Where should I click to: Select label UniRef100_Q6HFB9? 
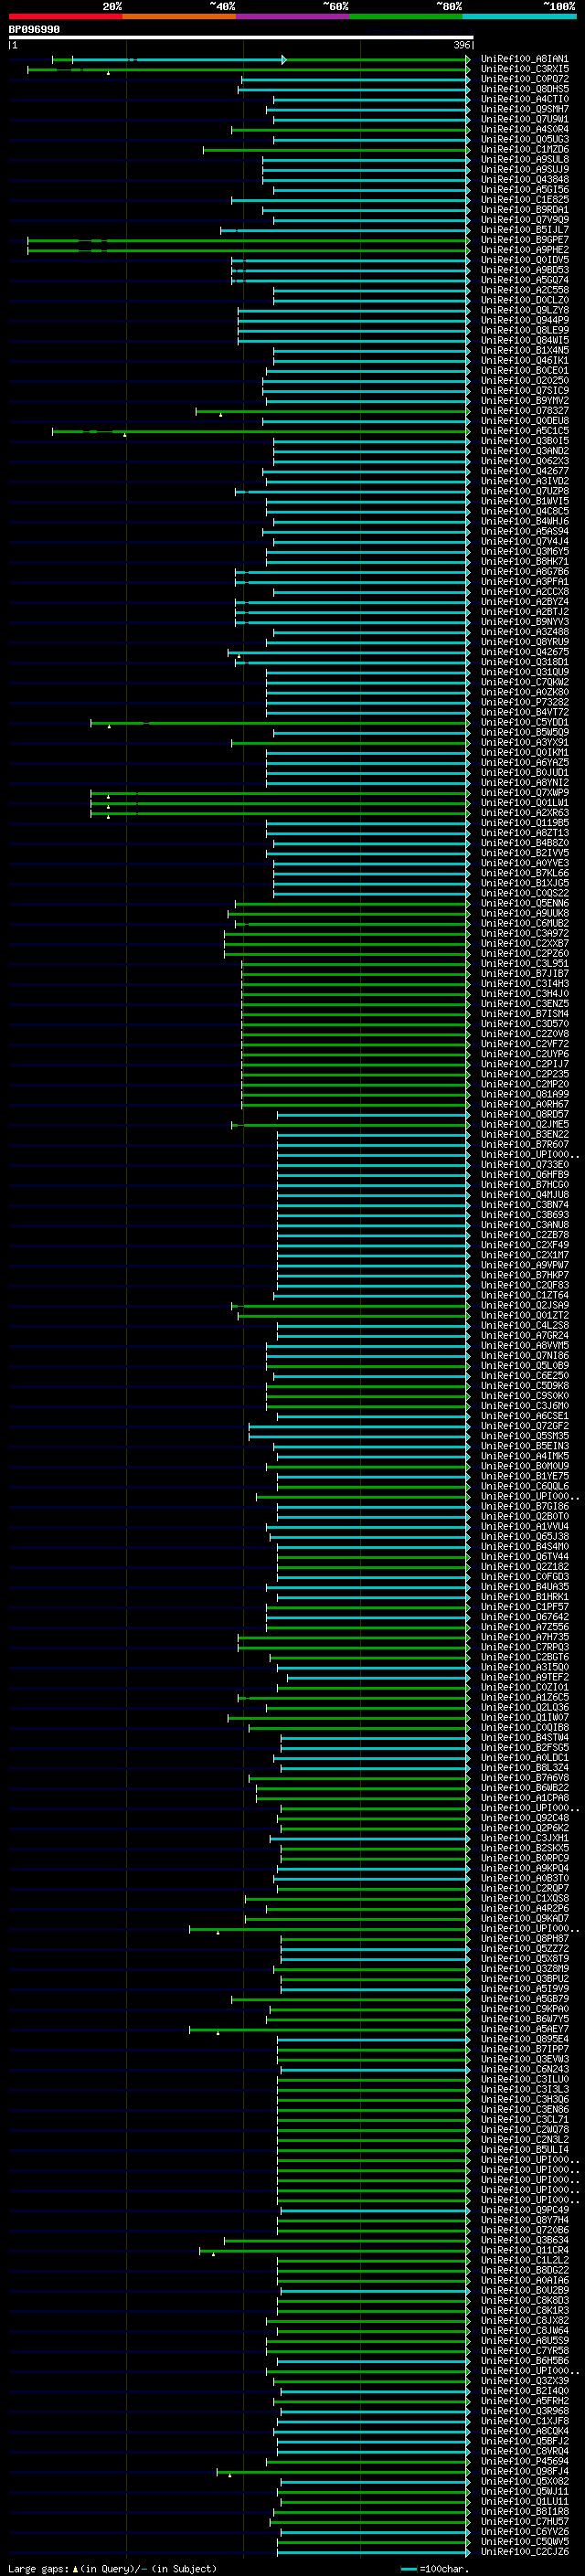tap(524, 1174)
